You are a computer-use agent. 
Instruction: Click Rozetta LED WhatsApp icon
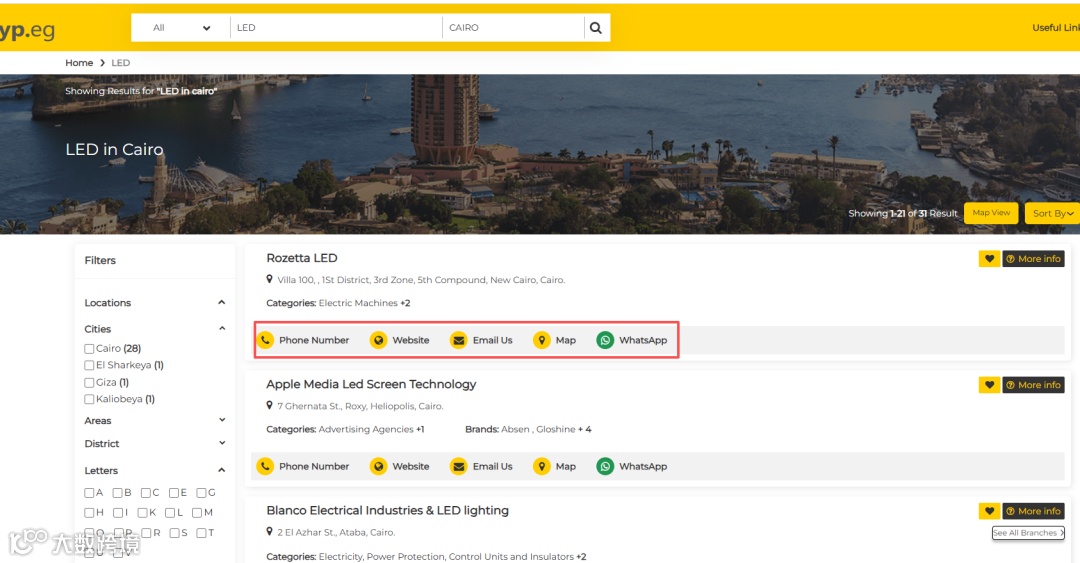pyautogui.click(x=605, y=340)
